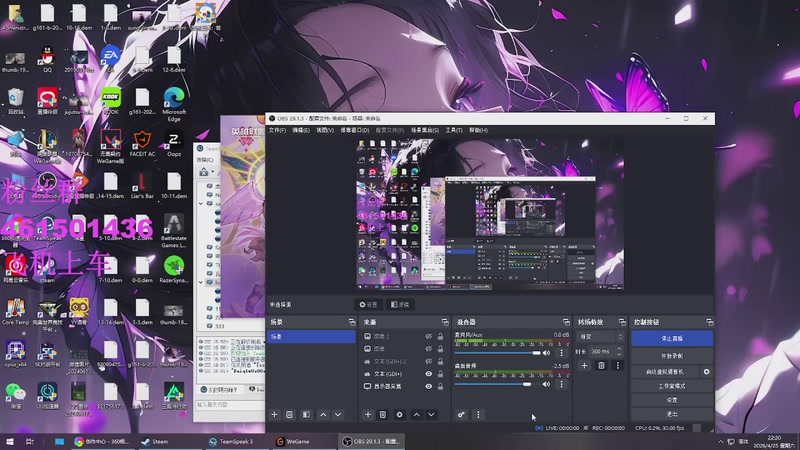Collapse the lower TeamSpeak channel tree arrow
Screen dimensions: 800x450
(201, 282)
